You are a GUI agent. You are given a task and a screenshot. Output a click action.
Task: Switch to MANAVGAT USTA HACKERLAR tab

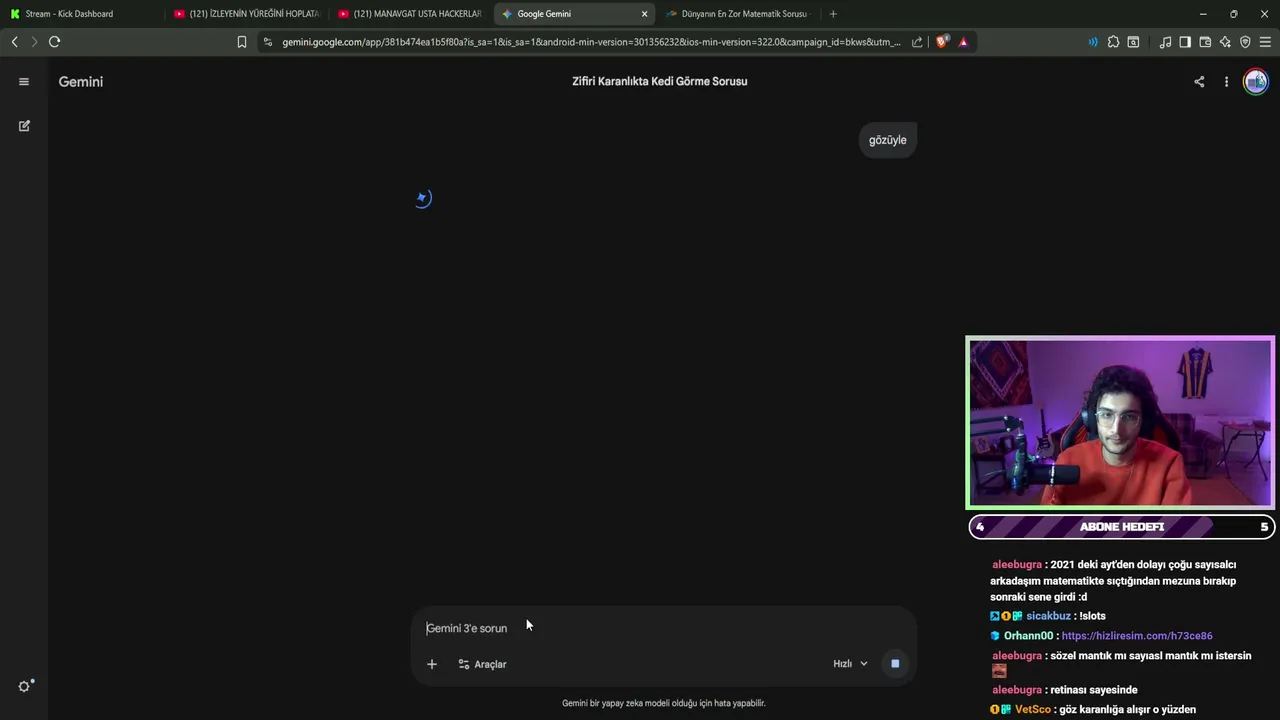pos(410,14)
